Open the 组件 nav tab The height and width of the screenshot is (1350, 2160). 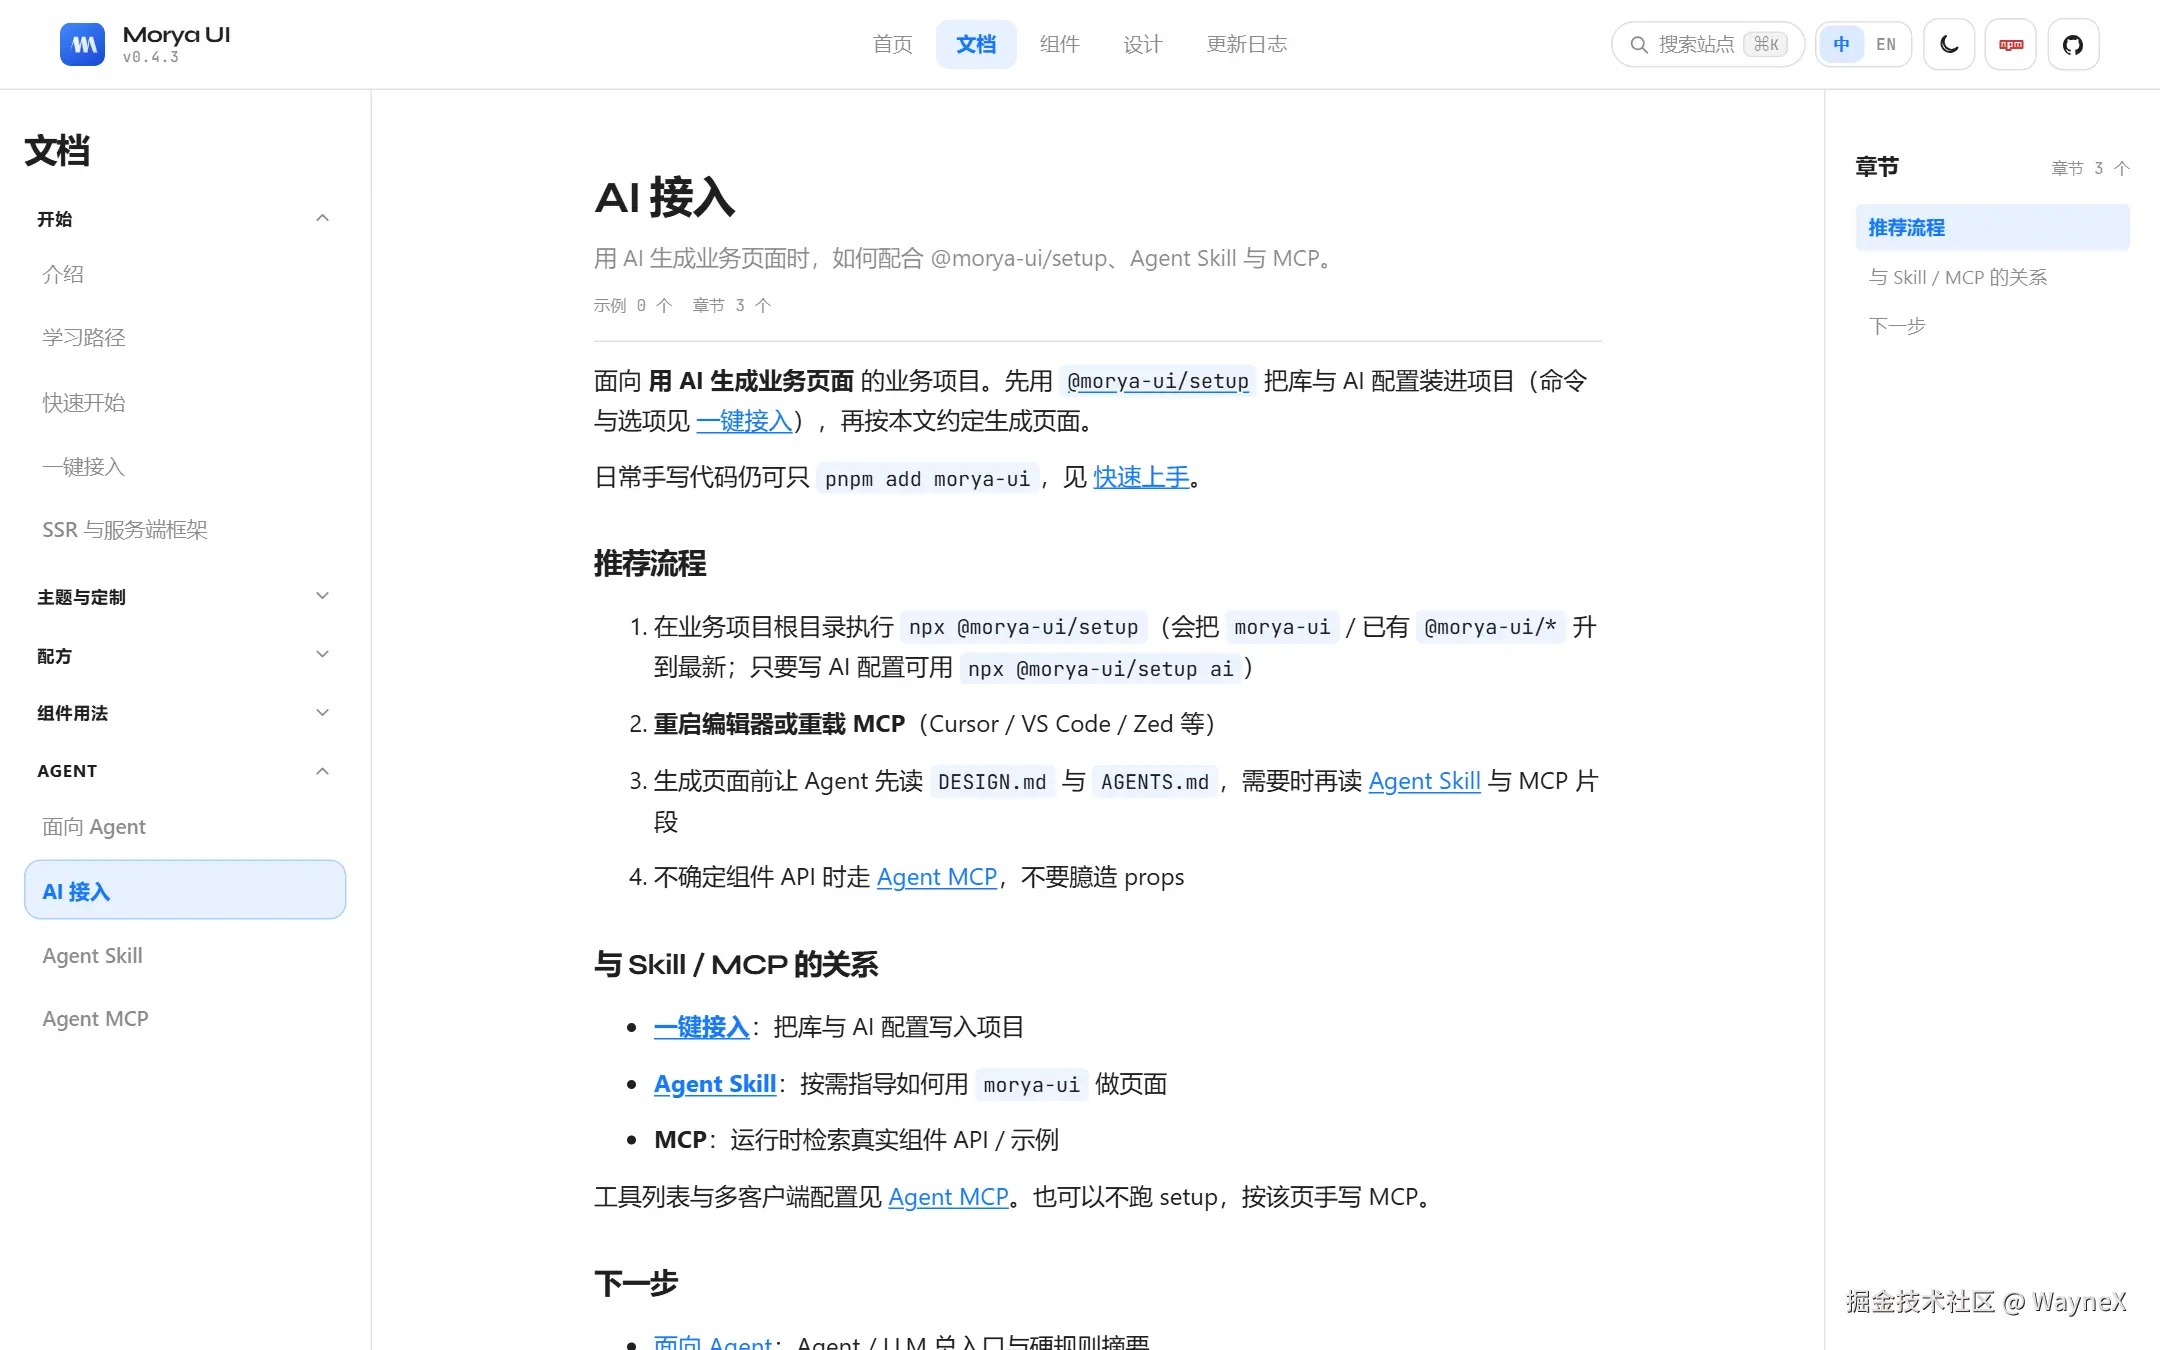pos(1059,44)
